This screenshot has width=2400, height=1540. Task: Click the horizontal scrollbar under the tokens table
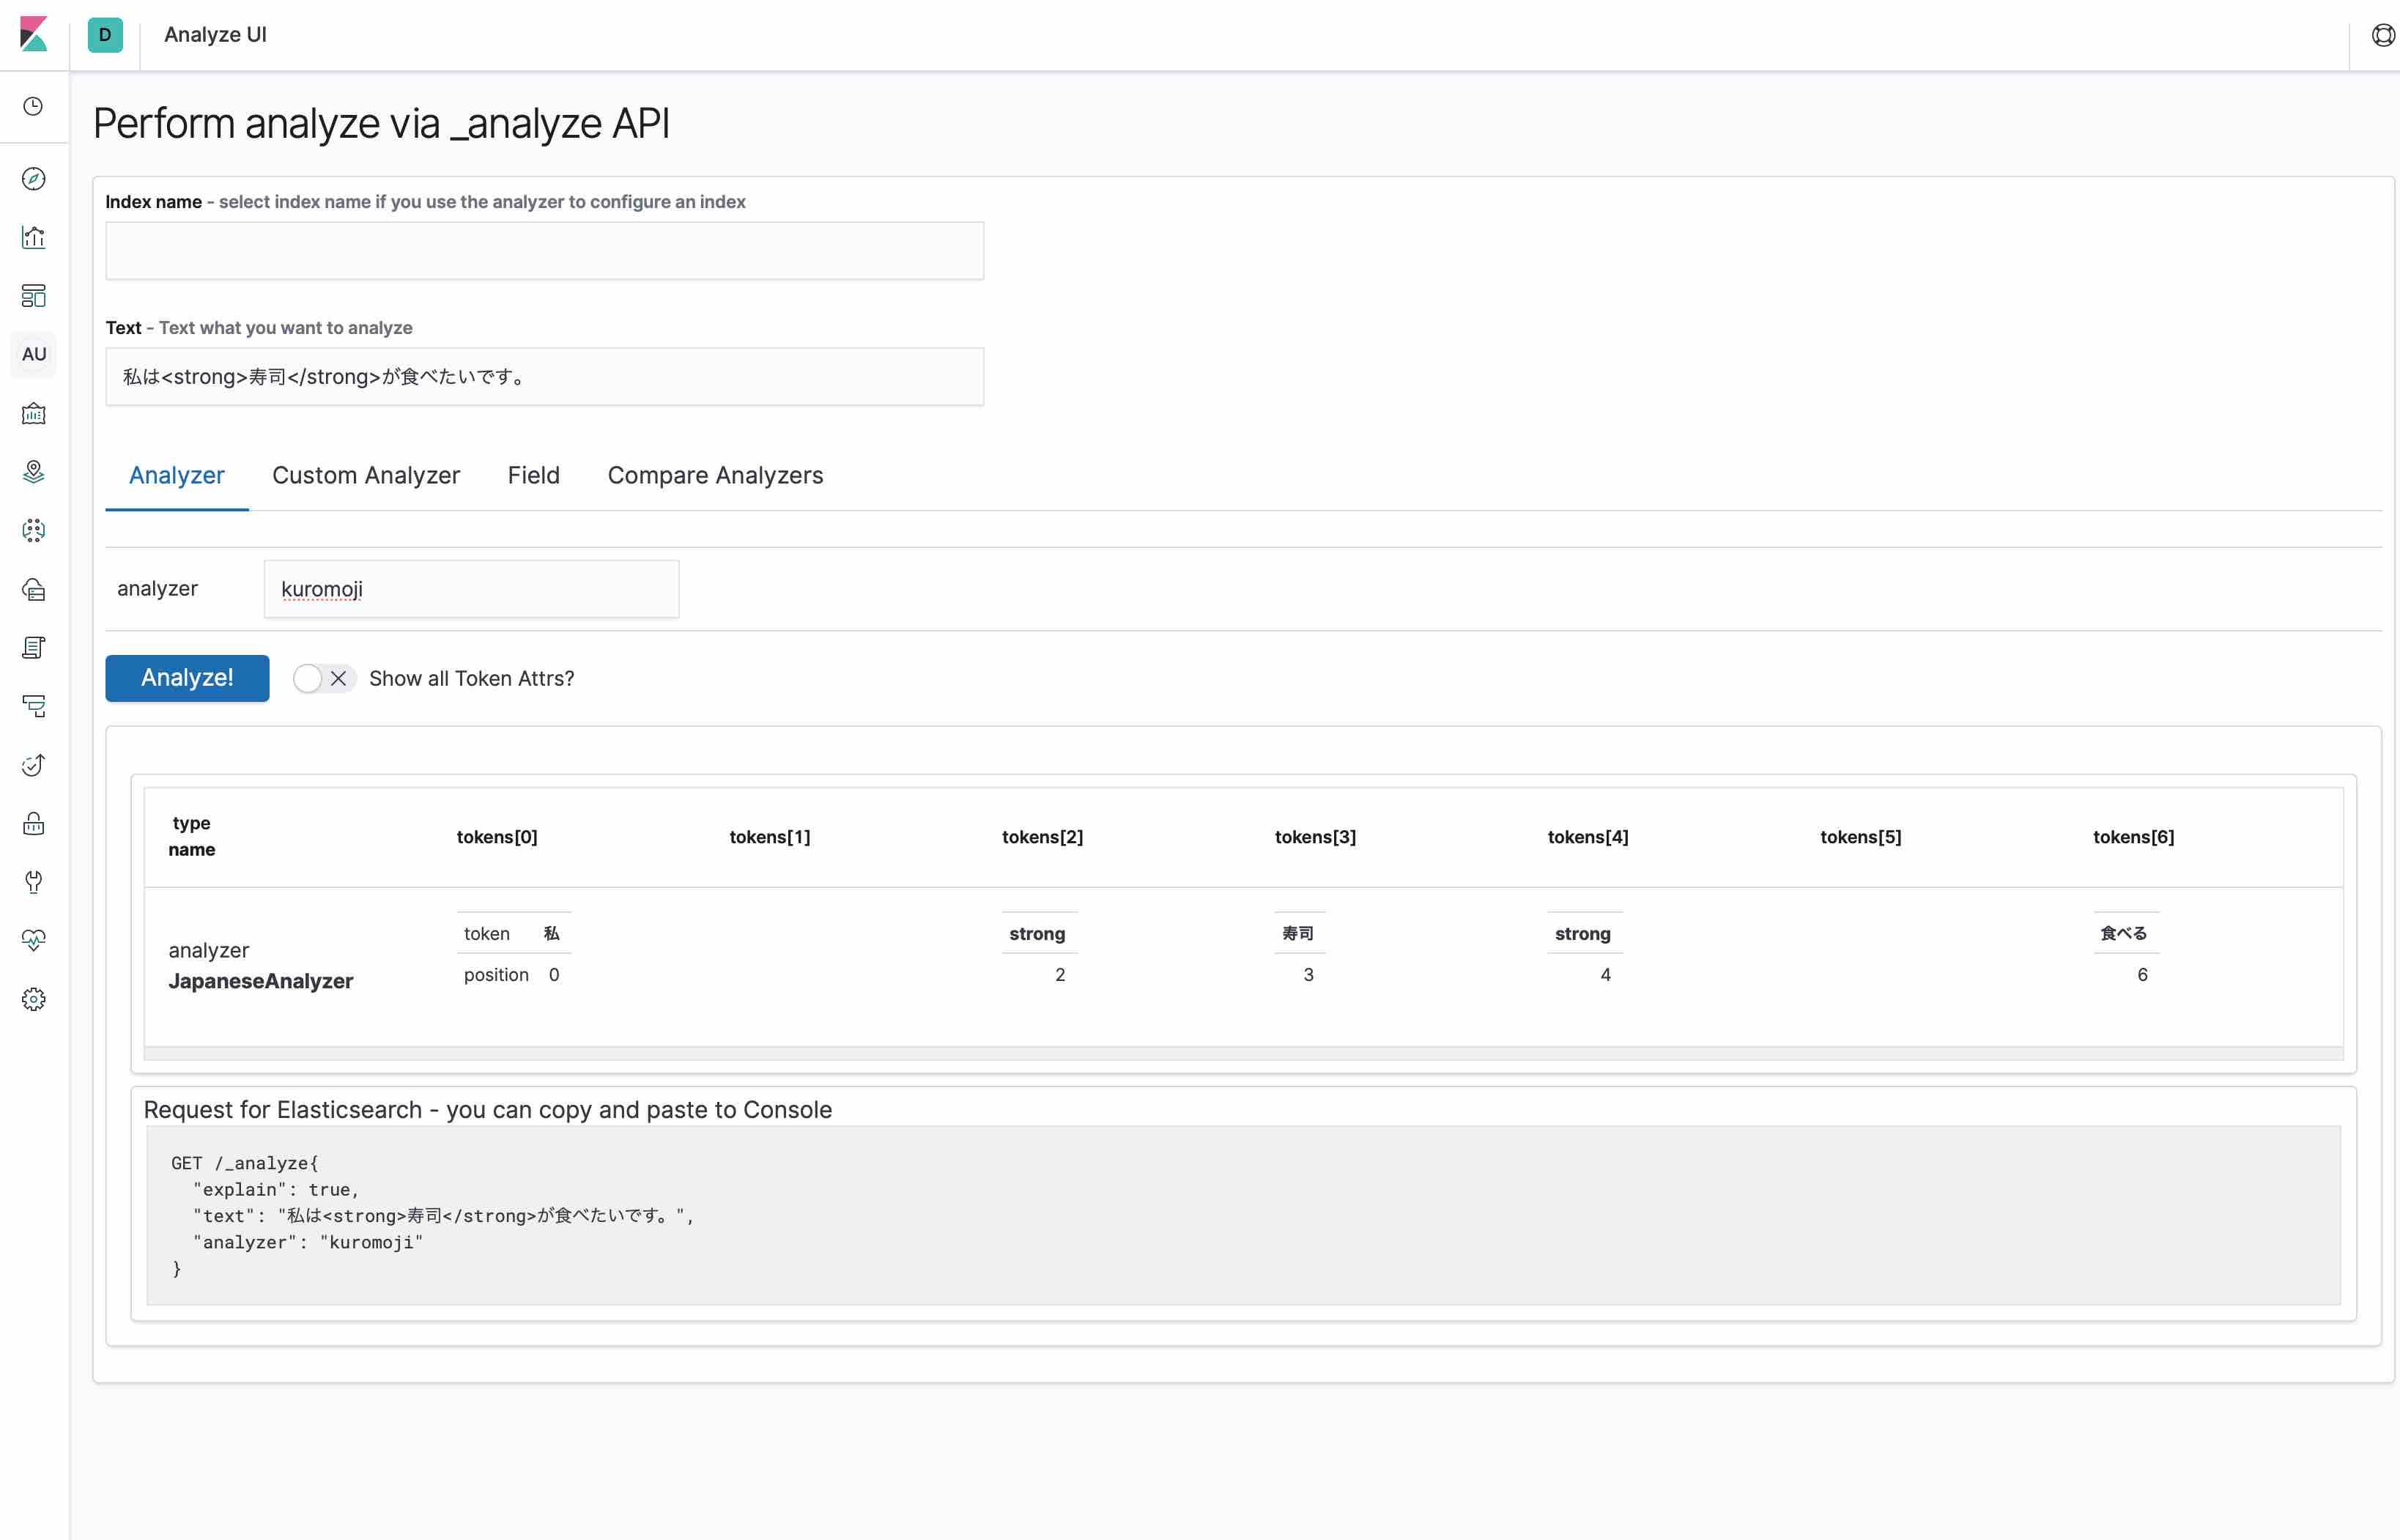pyautogui.click(x=1243, y=1053)
